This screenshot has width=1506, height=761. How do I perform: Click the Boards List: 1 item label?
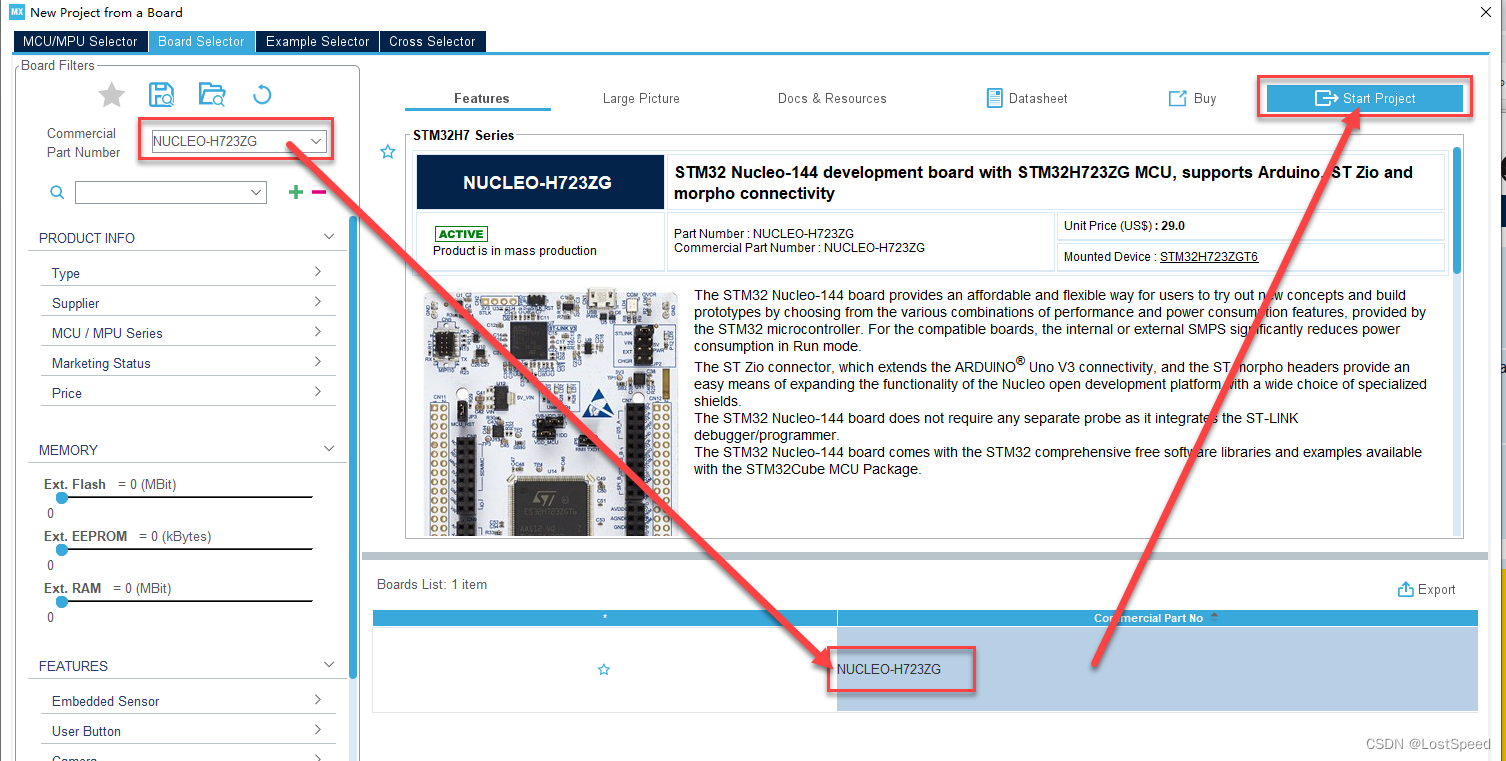tap(432, 584)
